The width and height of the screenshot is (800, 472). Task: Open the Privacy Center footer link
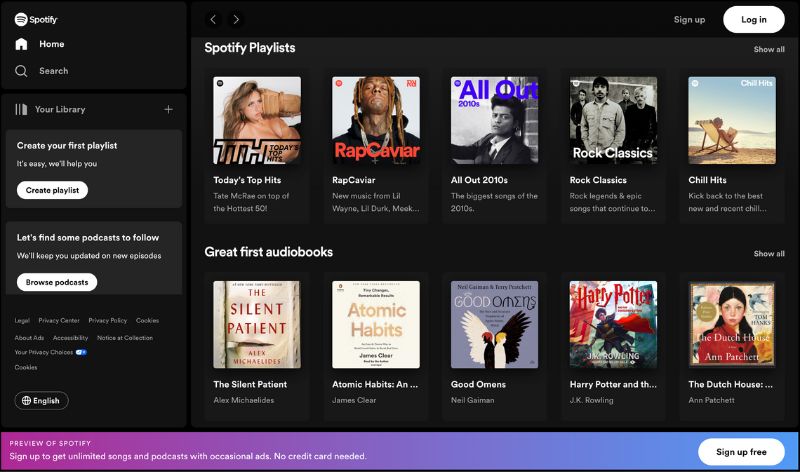click(x=59, y=320)
